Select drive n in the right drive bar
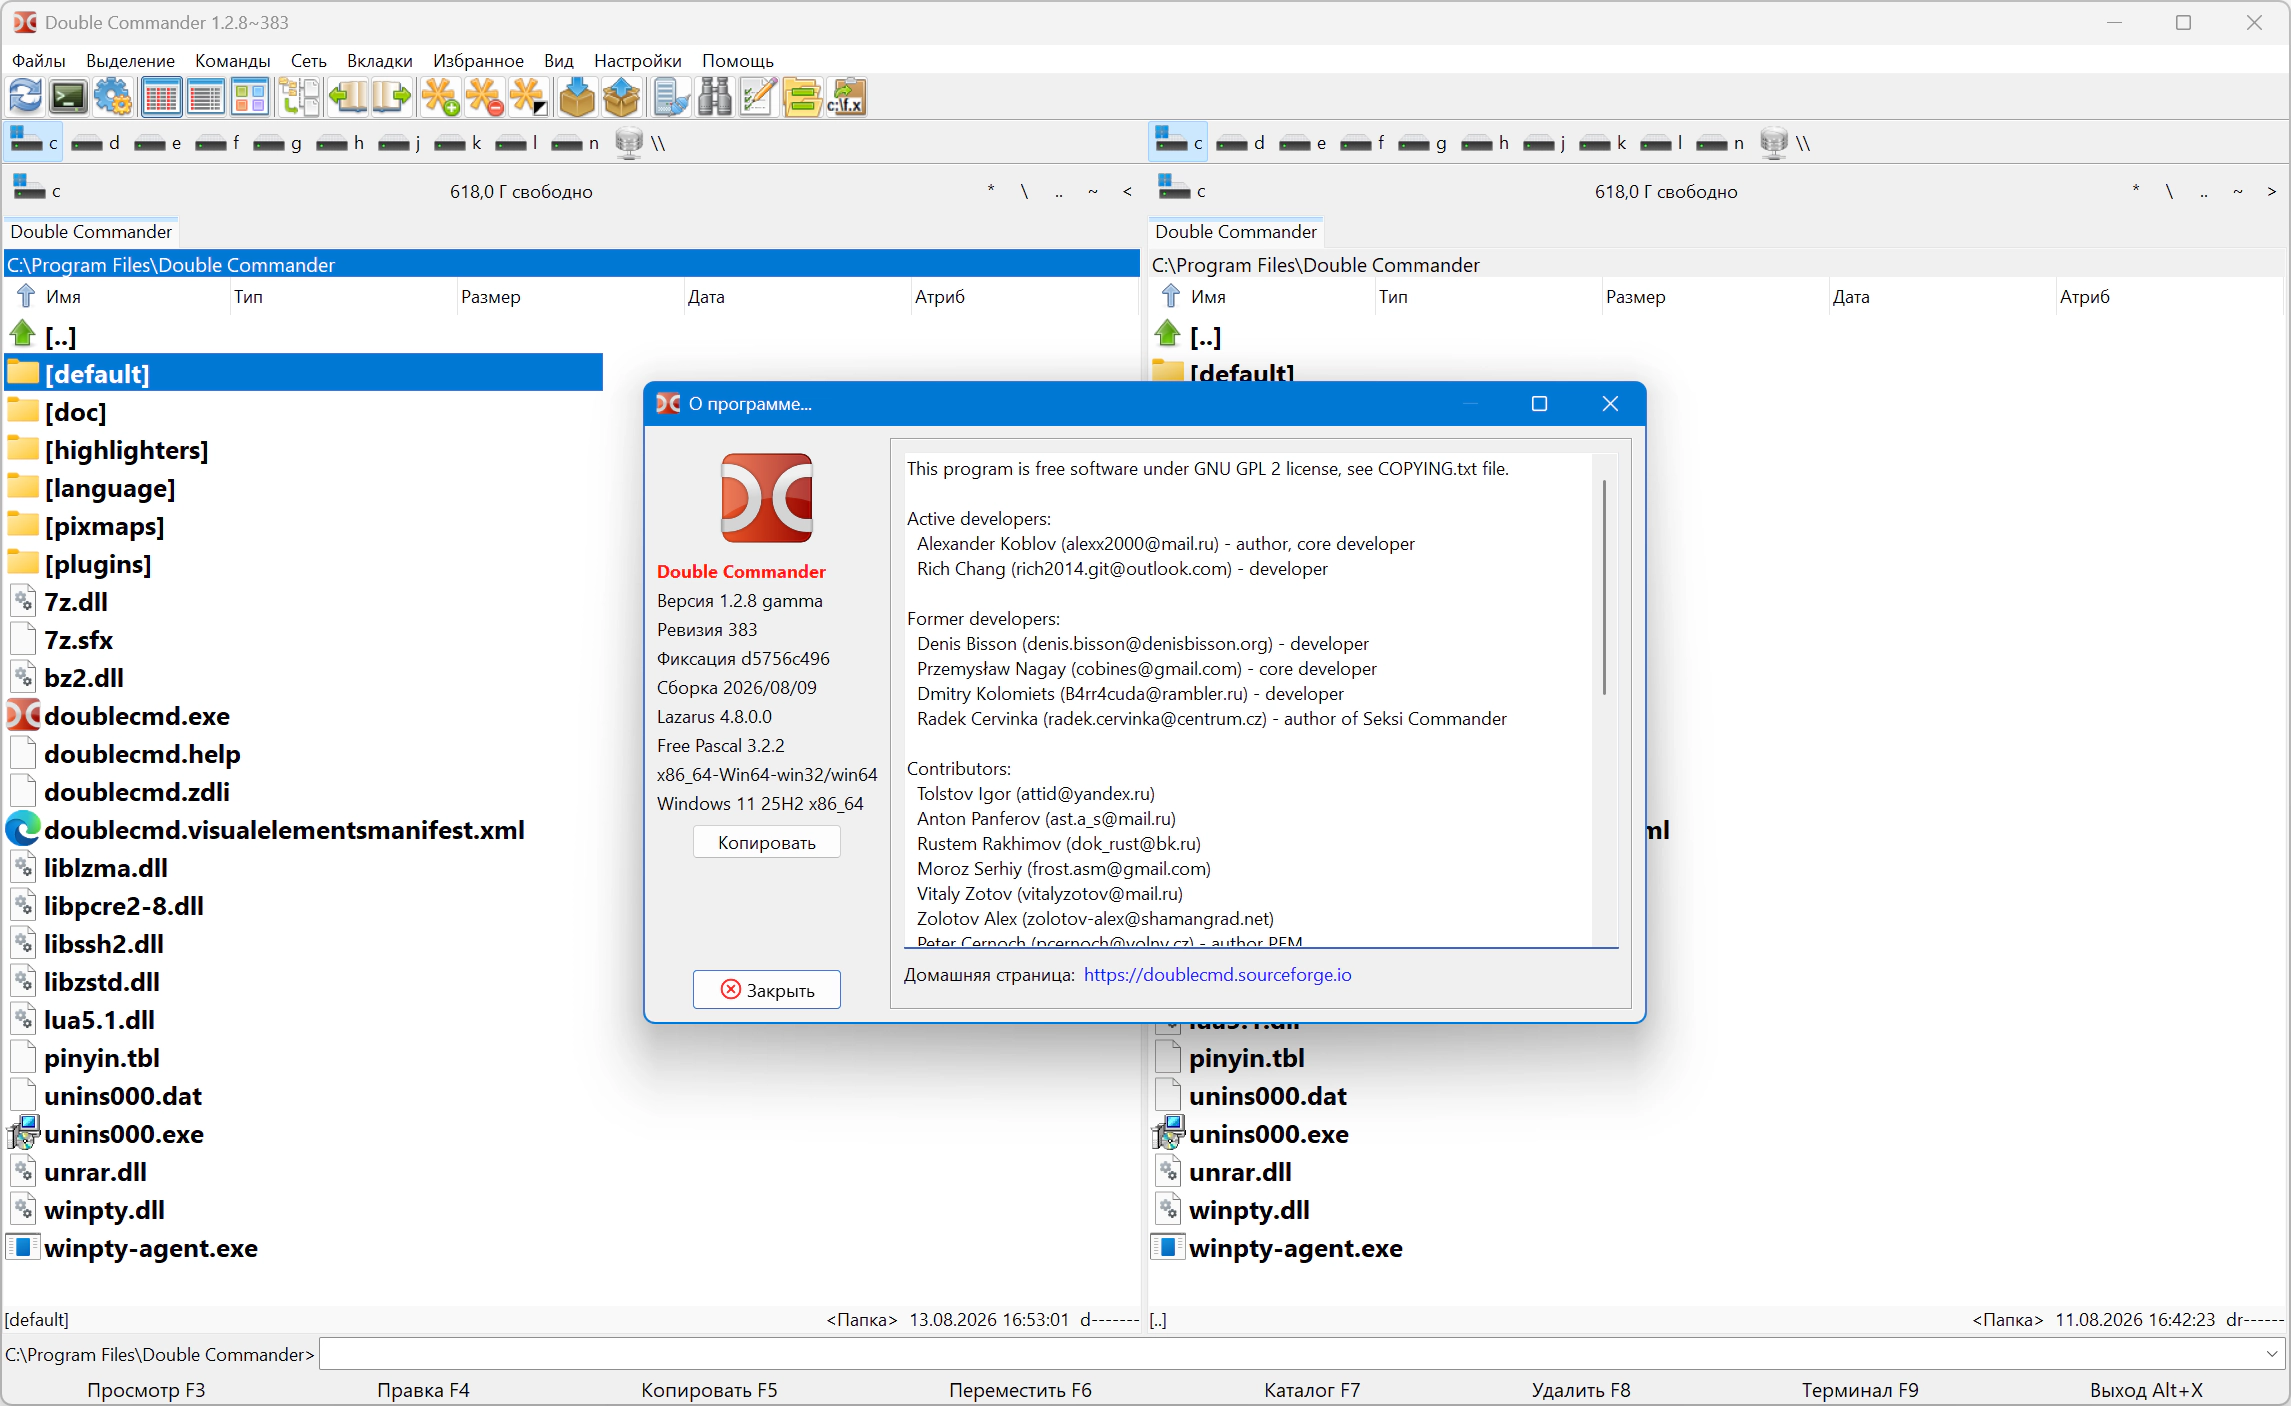 click(1721, 143)
